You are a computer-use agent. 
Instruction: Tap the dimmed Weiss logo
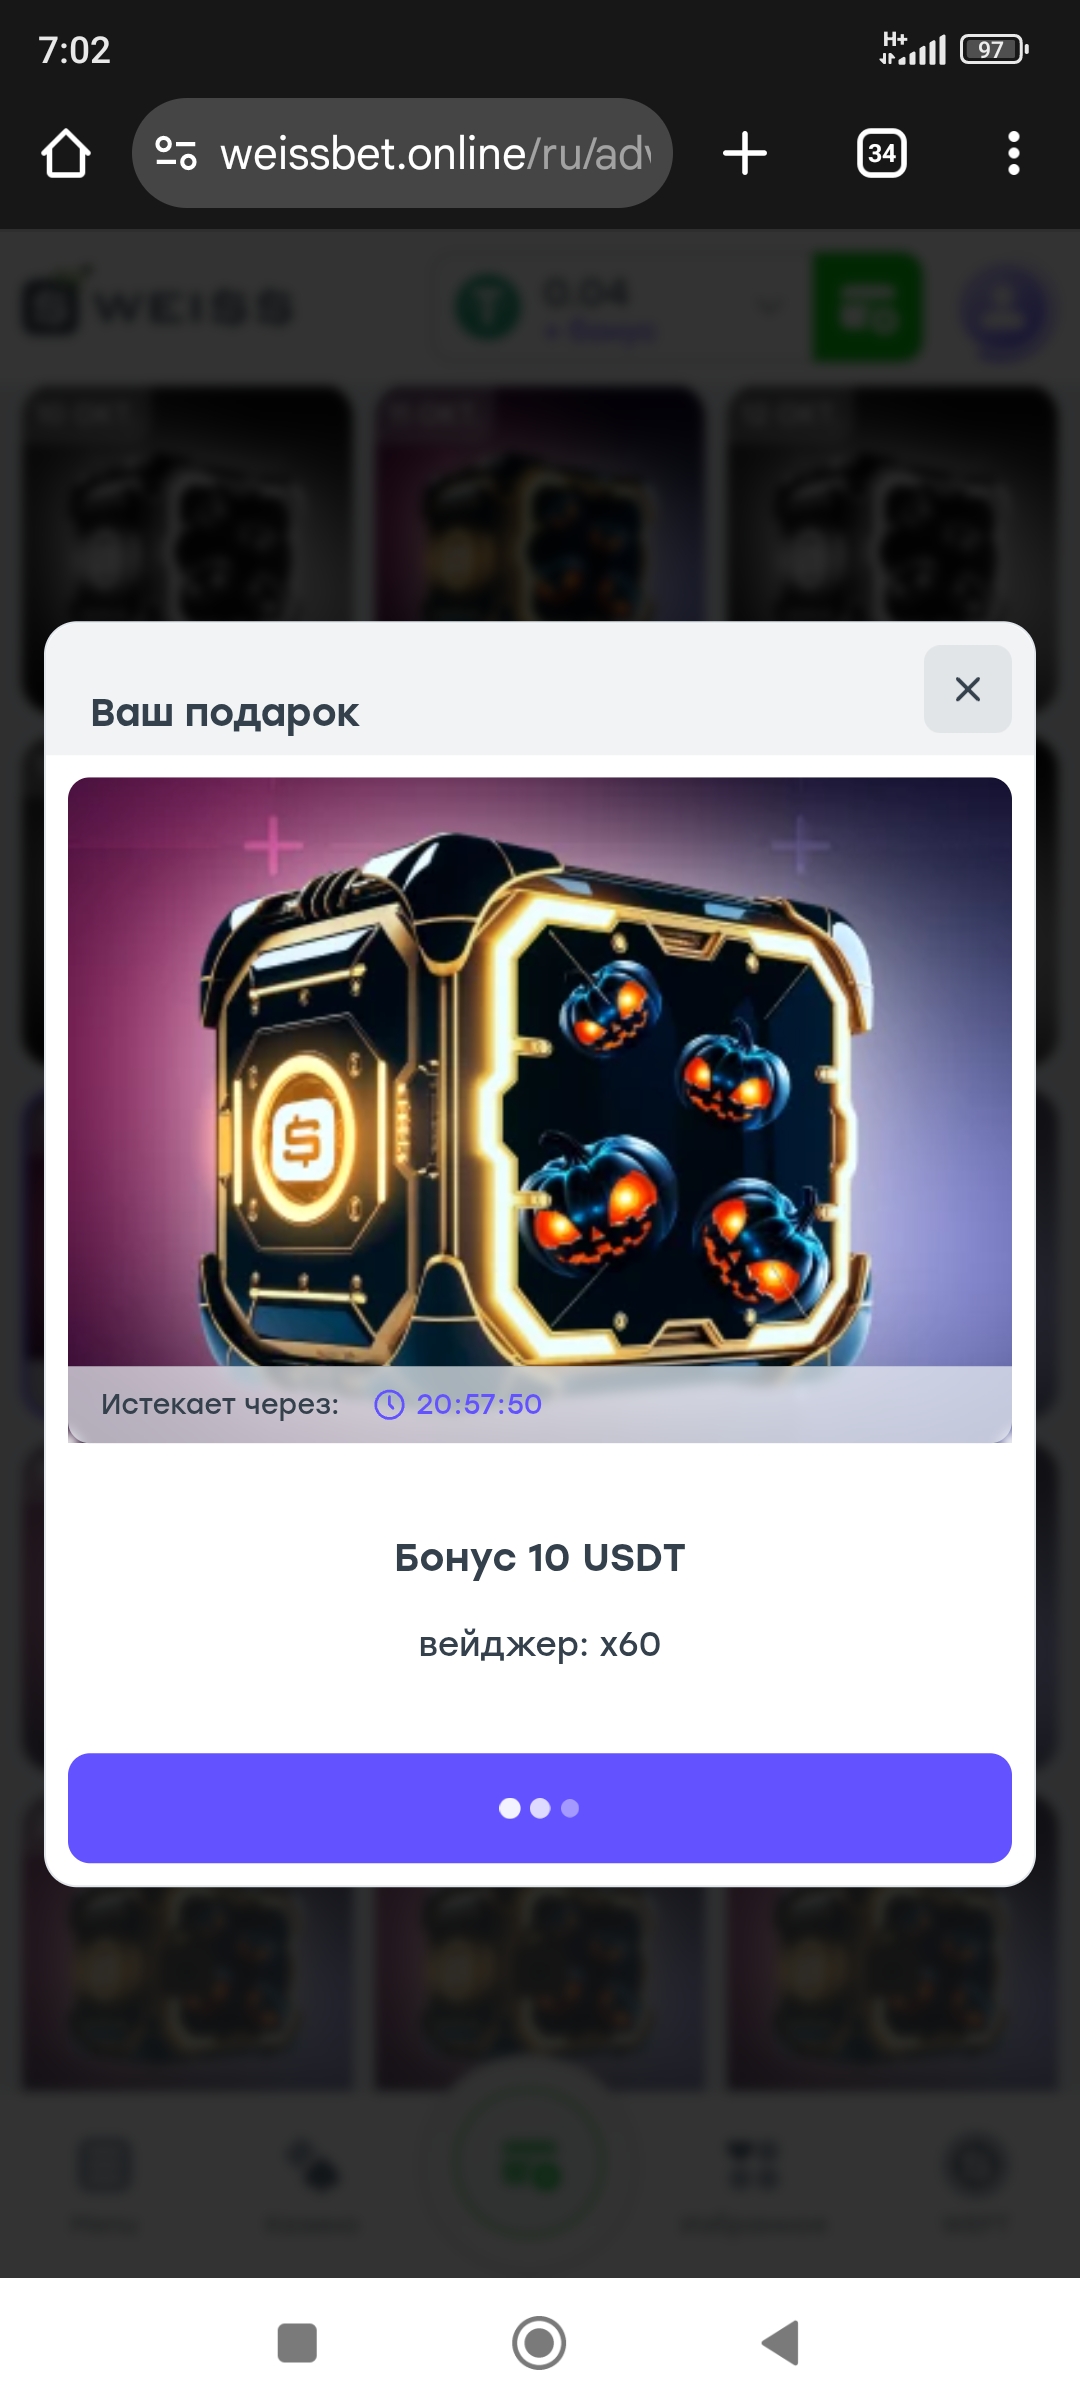coord(158,306)
